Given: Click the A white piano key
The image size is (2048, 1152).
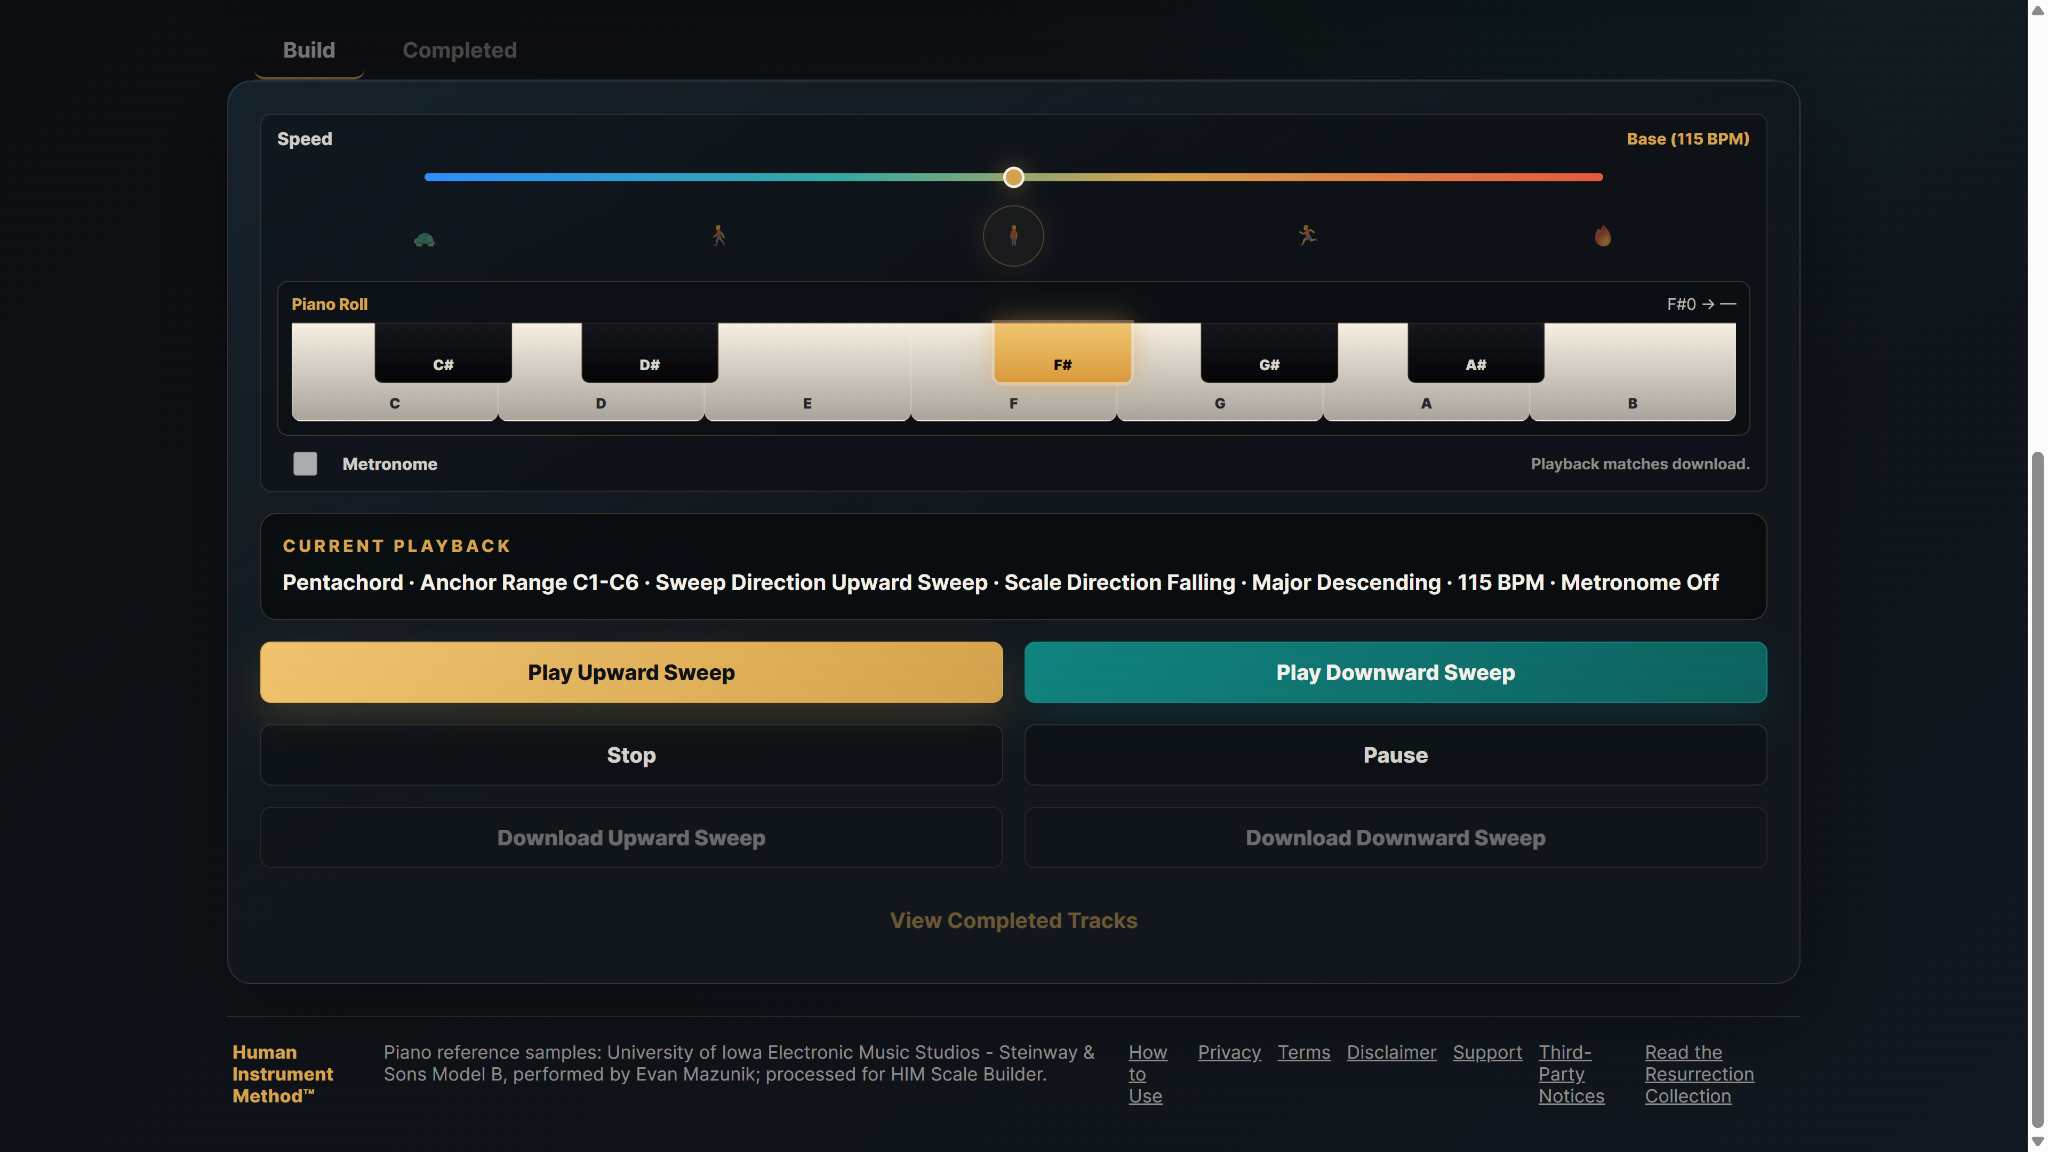Looking at the screenshot, I should [1426, 403].
